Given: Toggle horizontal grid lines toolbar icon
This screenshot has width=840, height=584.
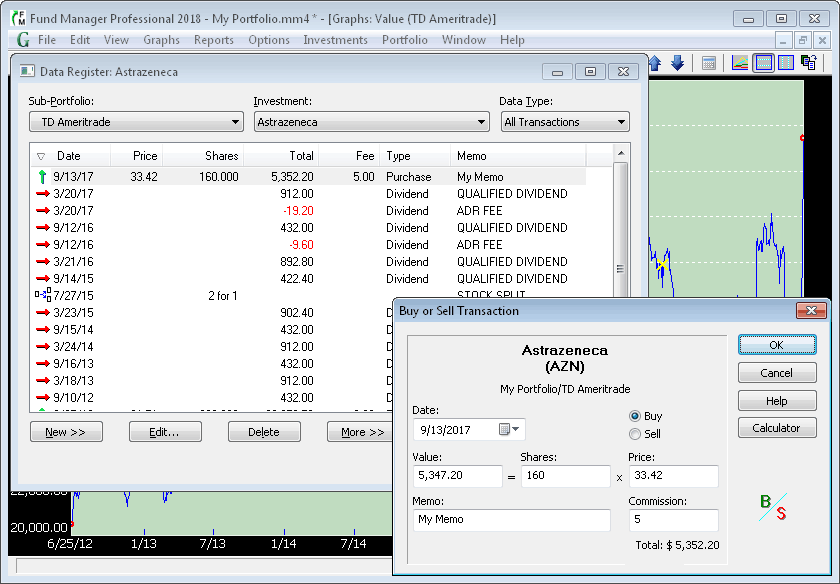Looking at the screenshot, I should [x=763, y=63].
